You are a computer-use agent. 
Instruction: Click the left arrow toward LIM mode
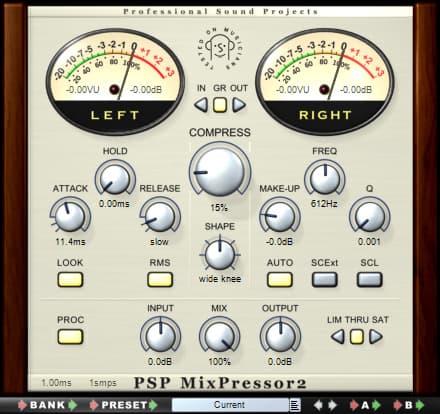pos(338,337)
